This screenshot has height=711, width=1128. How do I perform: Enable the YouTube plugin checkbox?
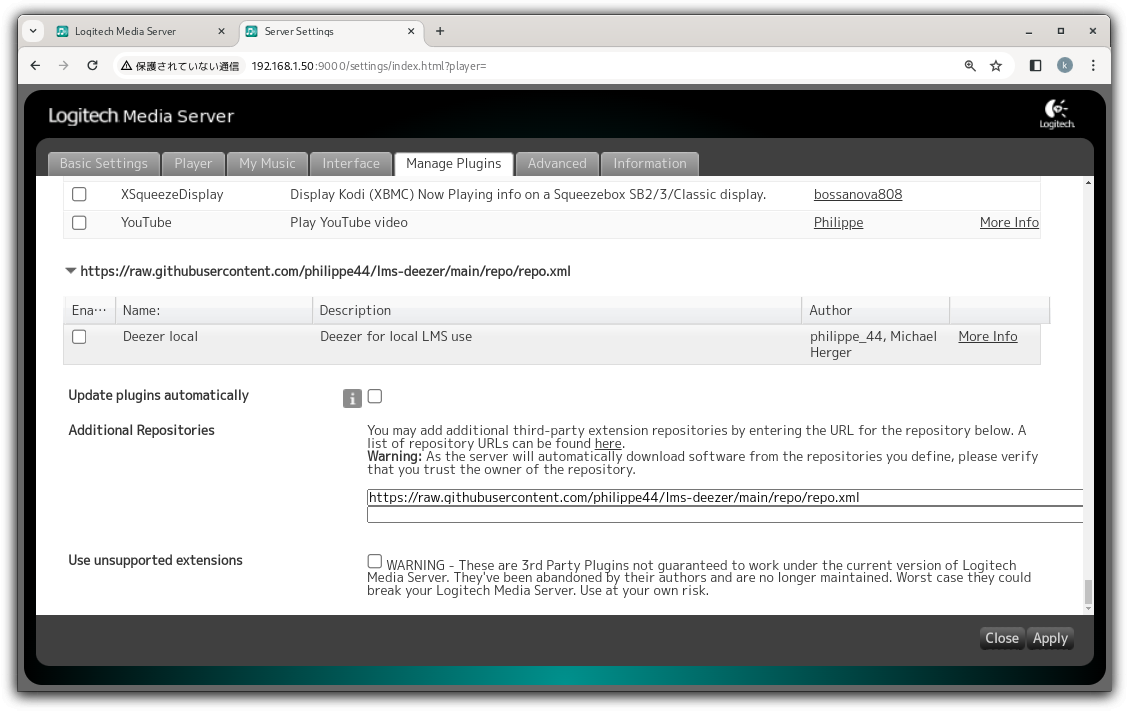79,222
